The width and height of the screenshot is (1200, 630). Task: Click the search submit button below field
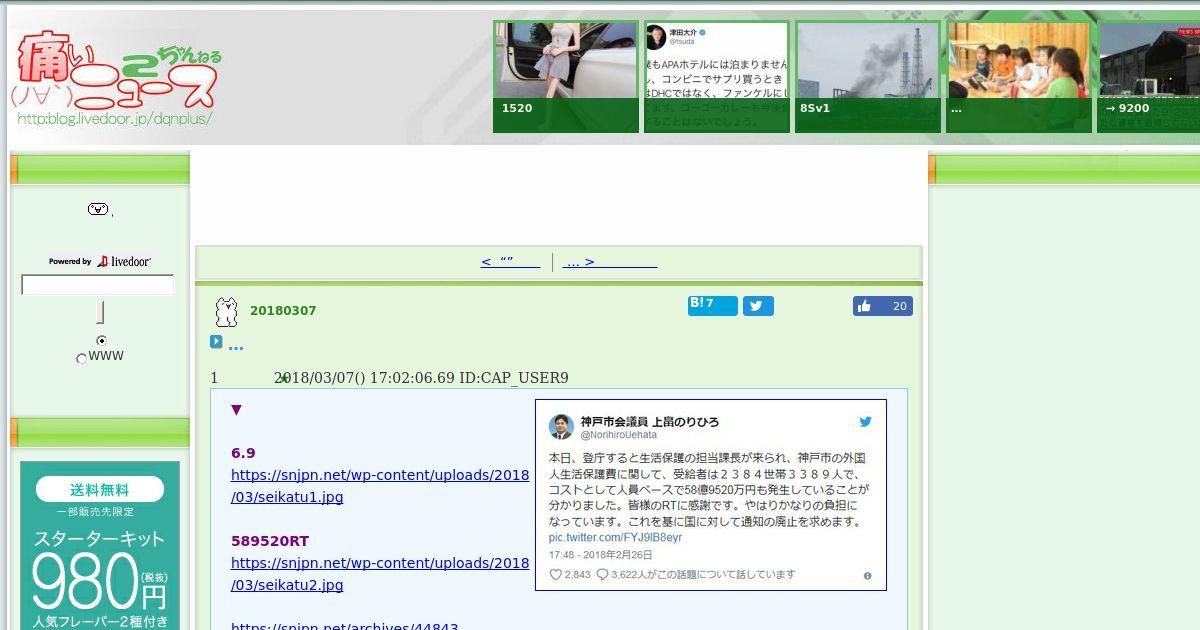pos(100,312)
